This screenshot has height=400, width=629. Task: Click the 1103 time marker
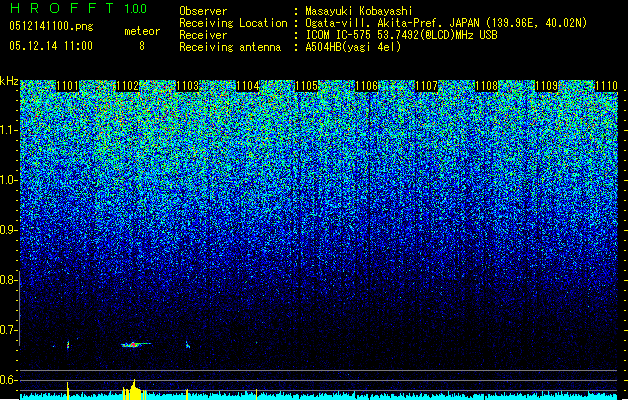tap(187, 86)
